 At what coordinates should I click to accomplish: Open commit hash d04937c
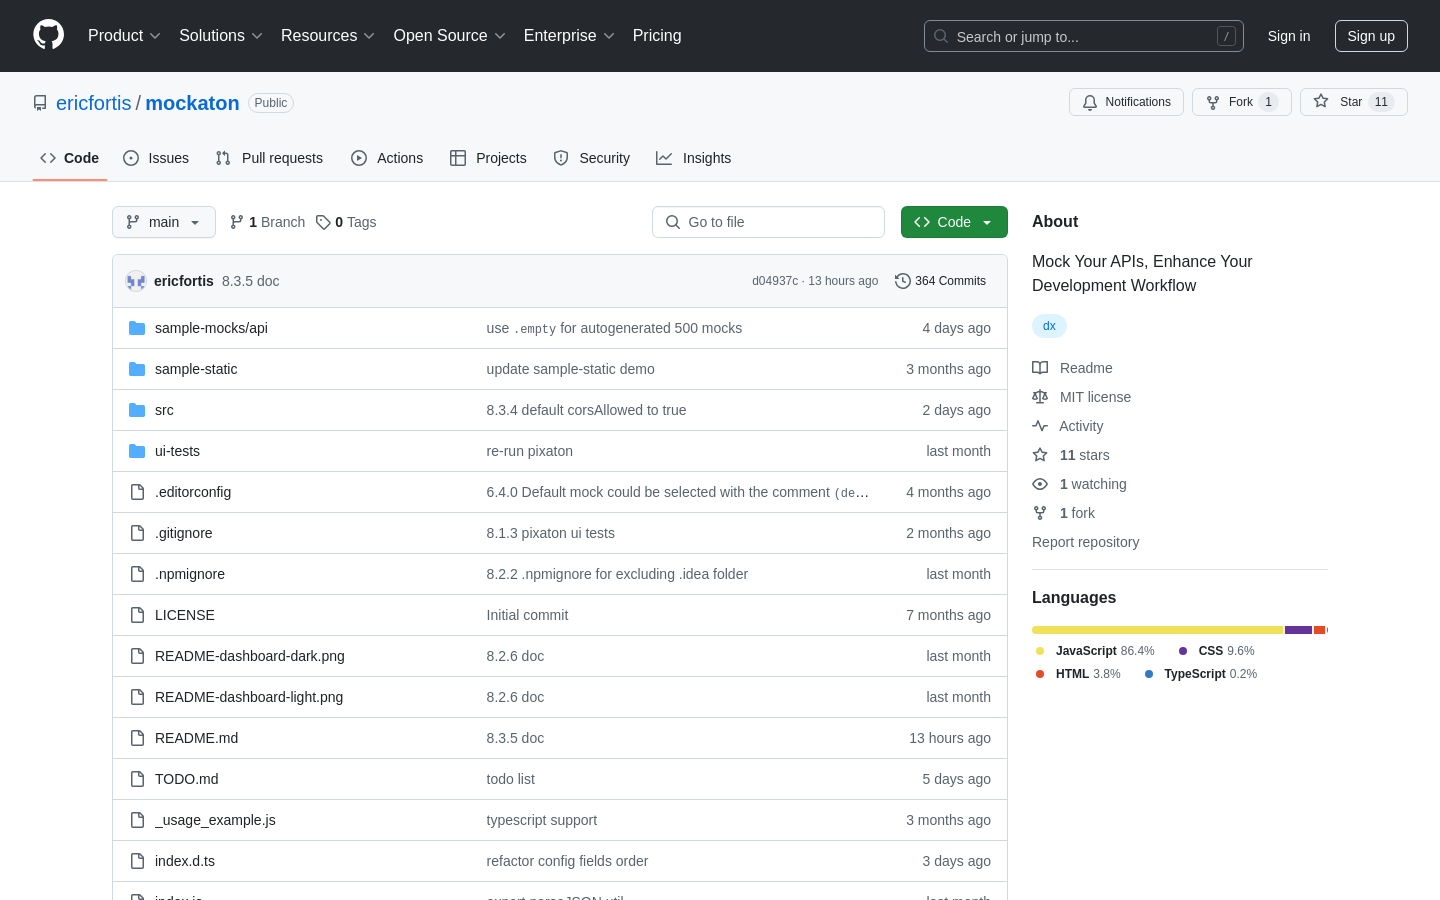[775, 281]
